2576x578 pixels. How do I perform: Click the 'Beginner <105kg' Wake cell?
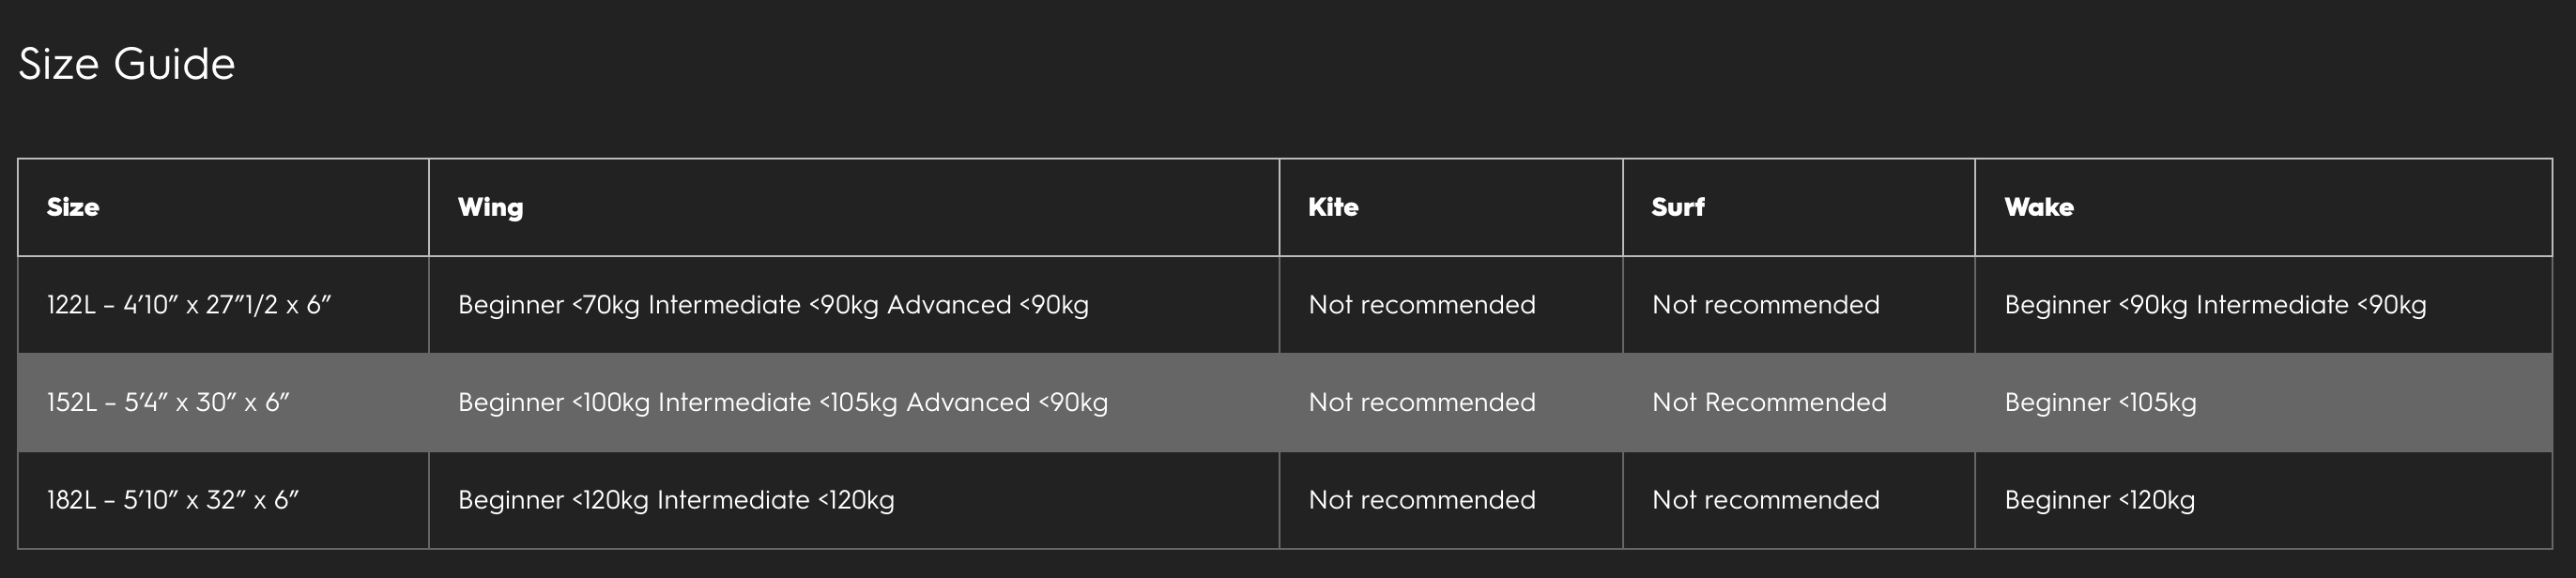point(2100,402)
